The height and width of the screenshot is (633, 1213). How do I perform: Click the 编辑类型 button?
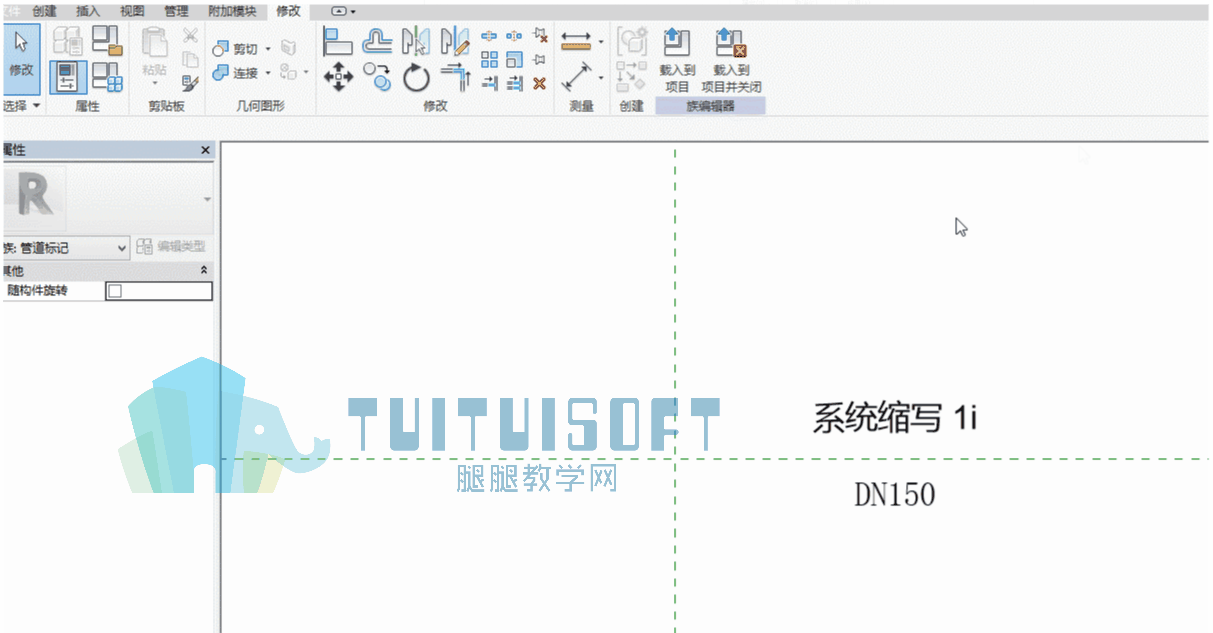coord(172,247)
